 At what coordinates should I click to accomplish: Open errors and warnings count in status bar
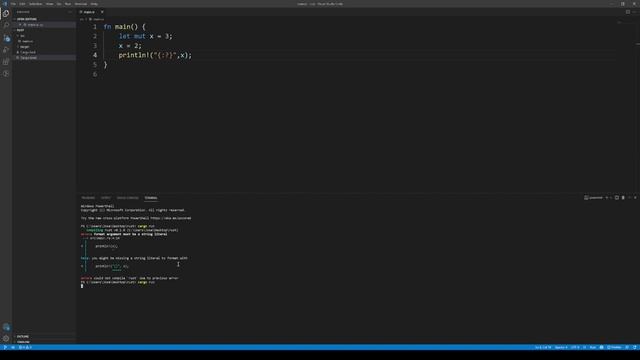pos(25,347)
